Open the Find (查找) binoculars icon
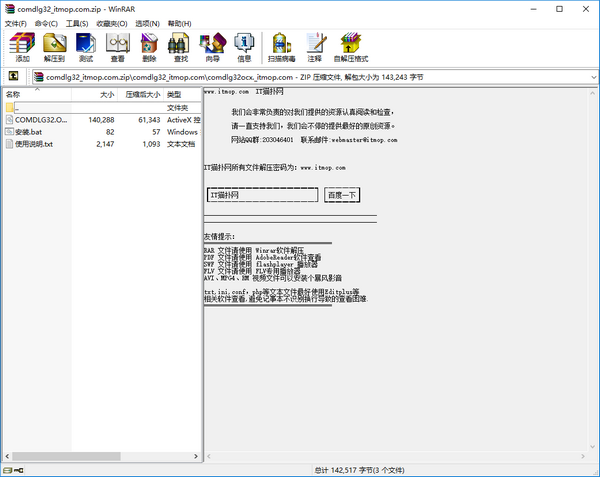 tap(181, 47)
